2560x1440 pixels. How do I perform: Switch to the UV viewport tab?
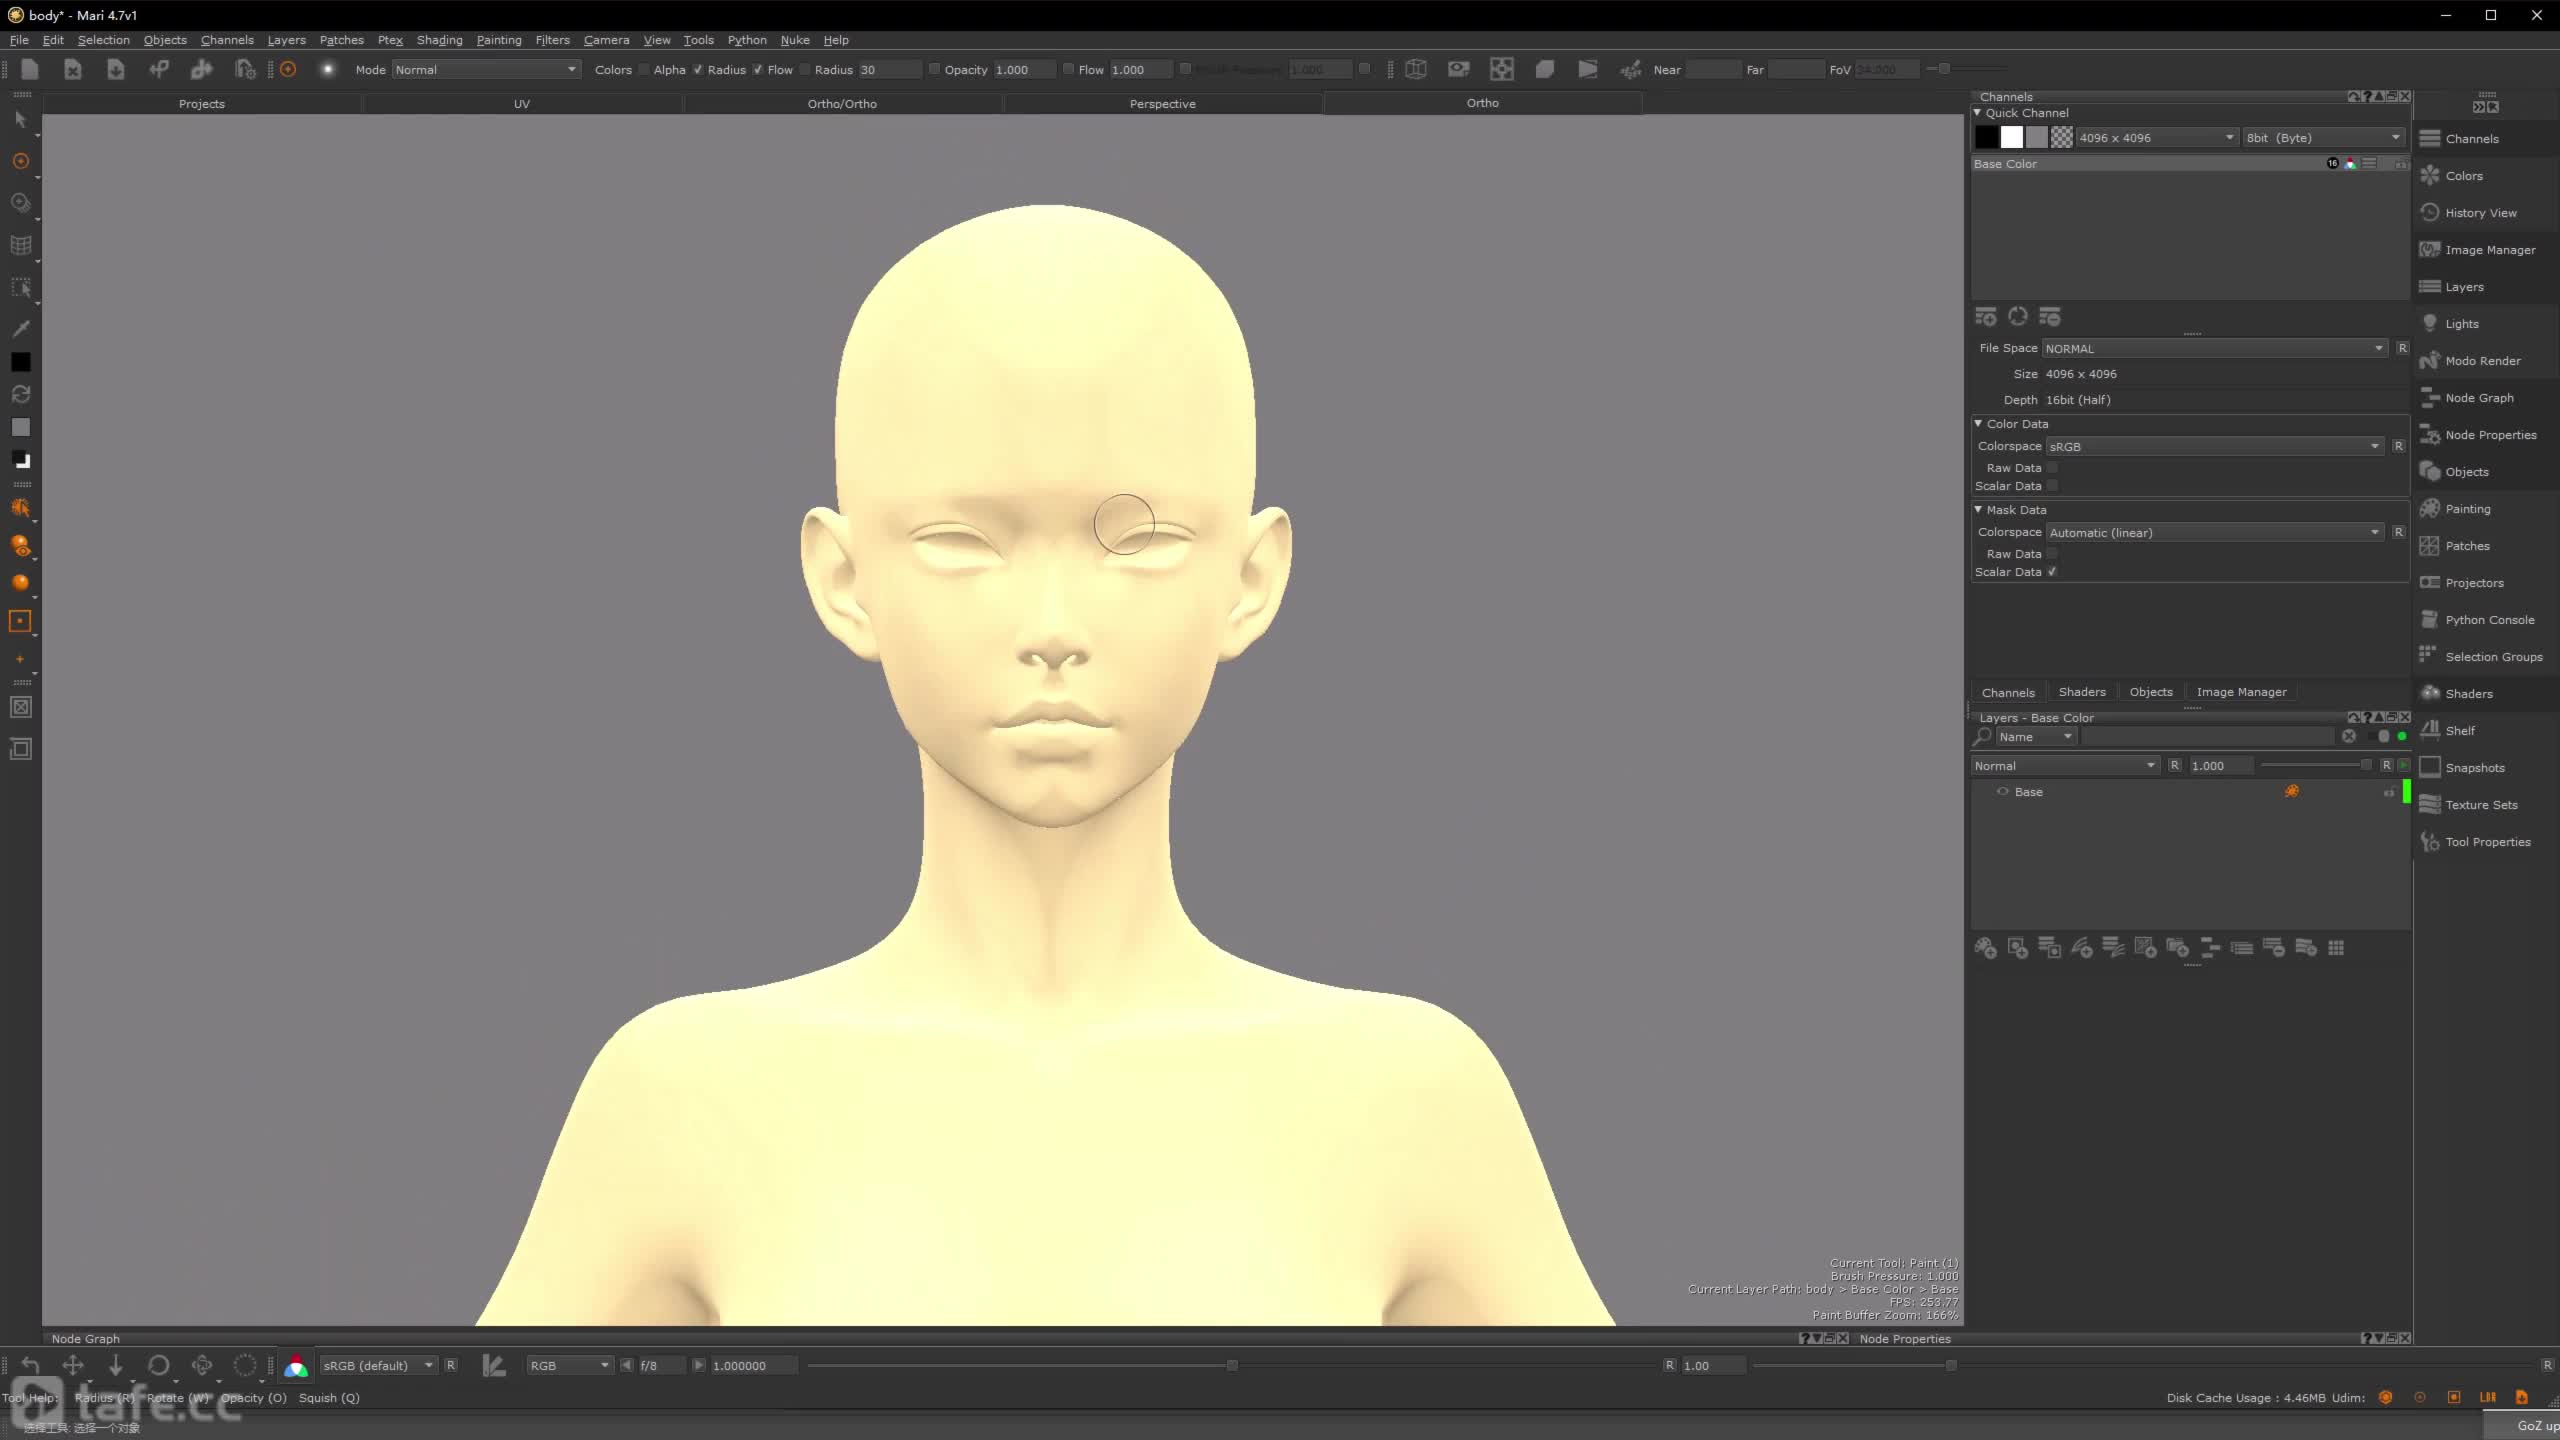click(522, 104)
